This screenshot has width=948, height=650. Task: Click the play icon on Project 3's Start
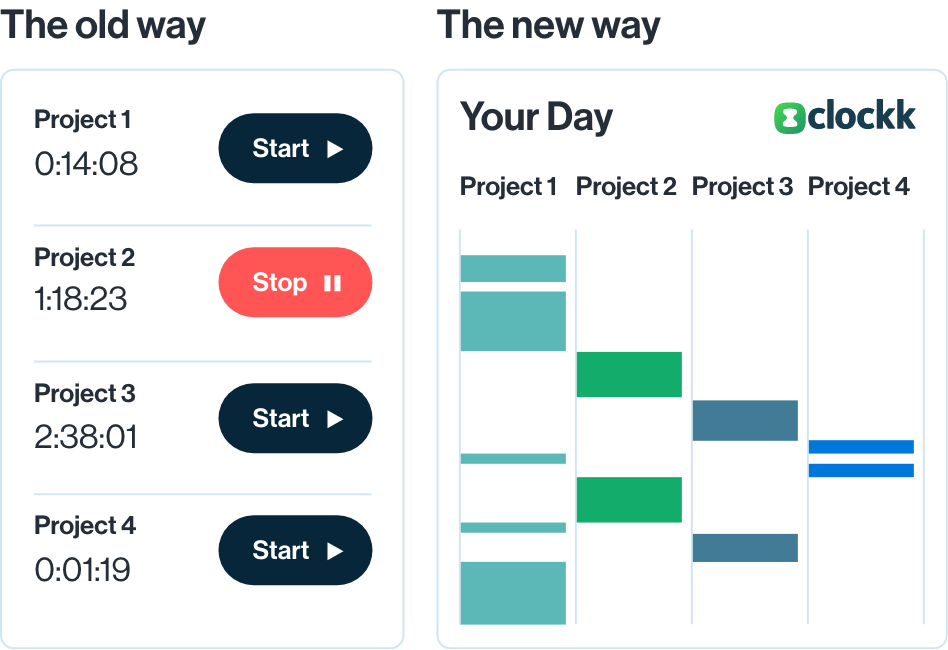[335, 418]
